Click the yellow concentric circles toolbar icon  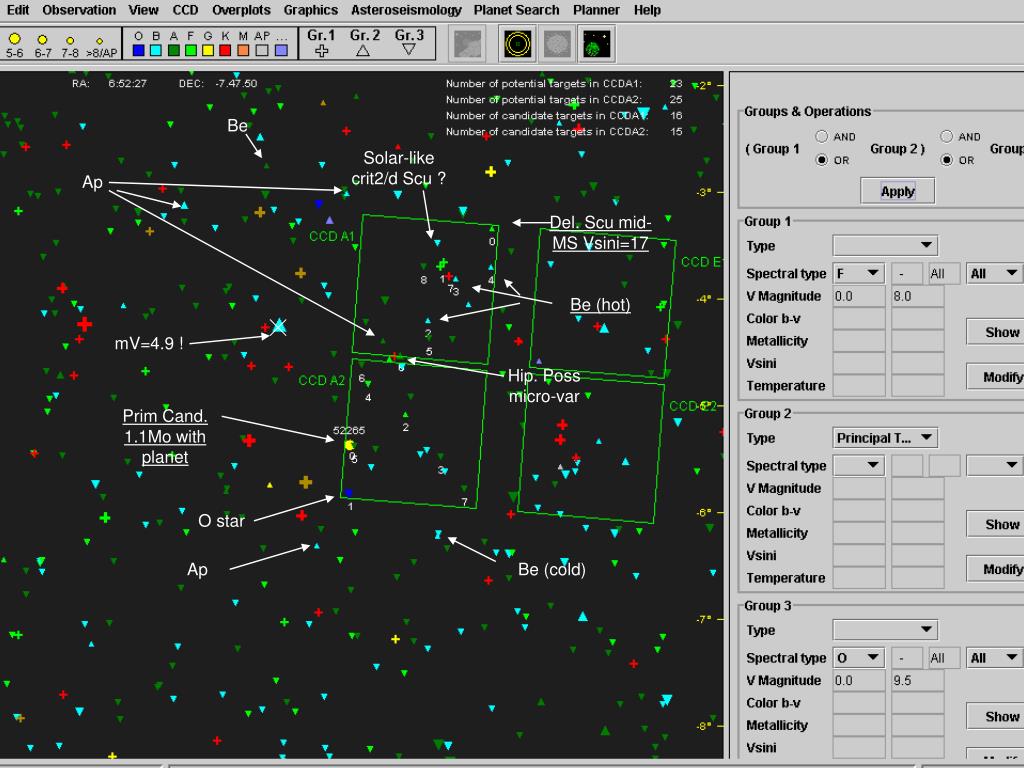click(518, 44)
